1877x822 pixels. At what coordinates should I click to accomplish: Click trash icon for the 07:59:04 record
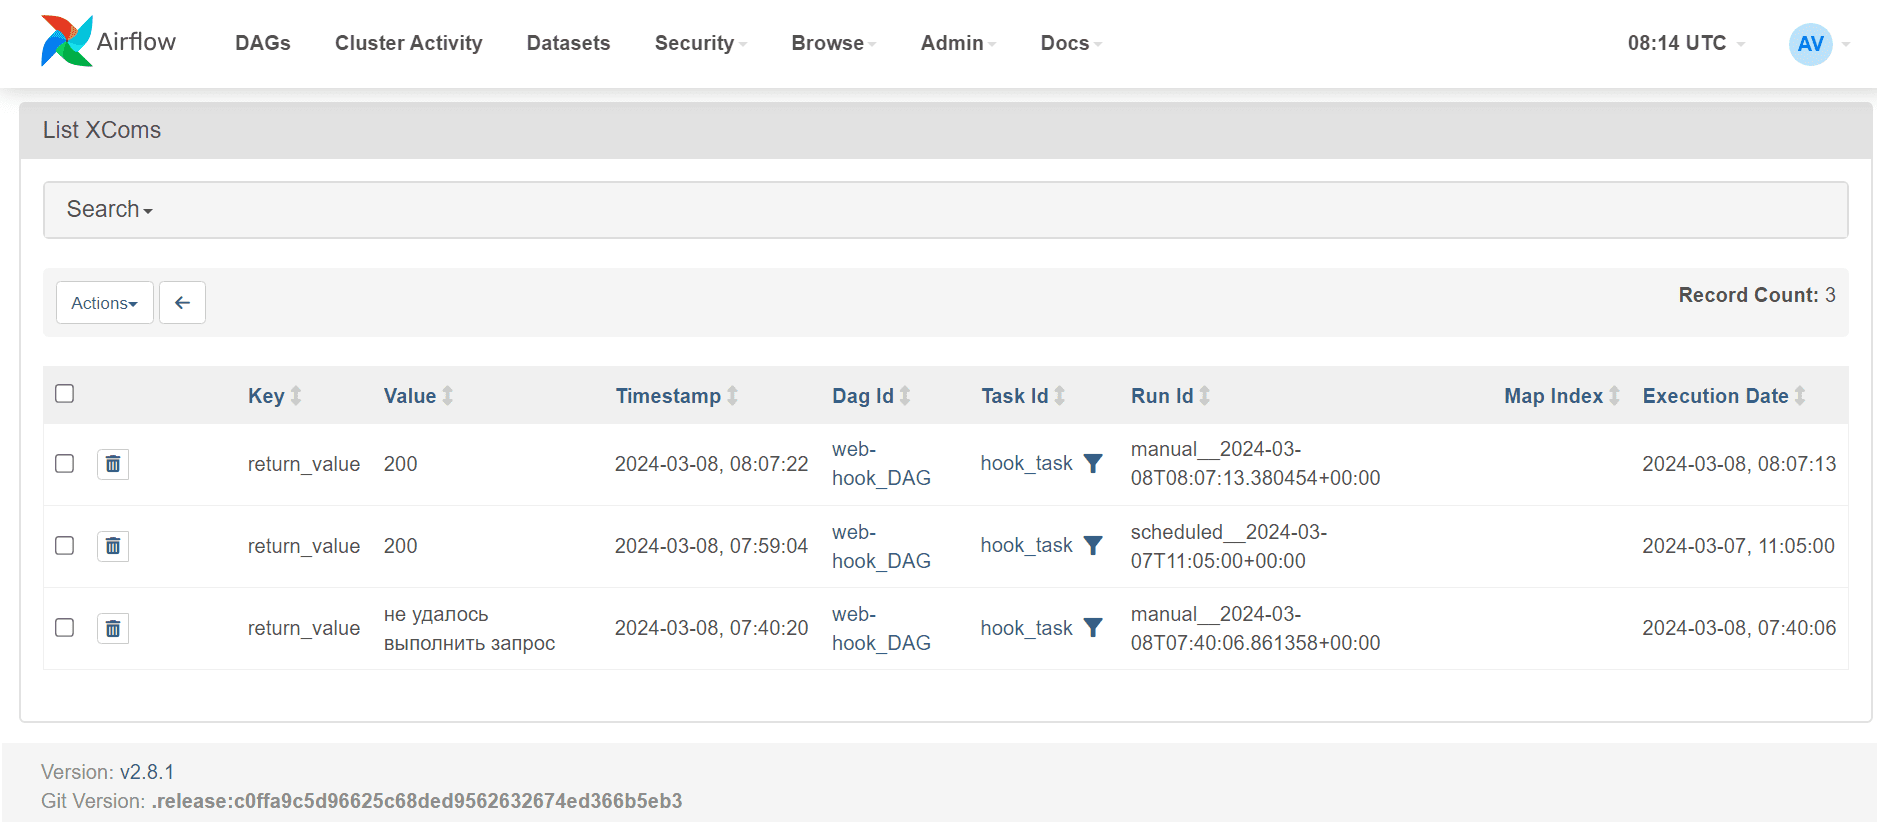[113, 546]
